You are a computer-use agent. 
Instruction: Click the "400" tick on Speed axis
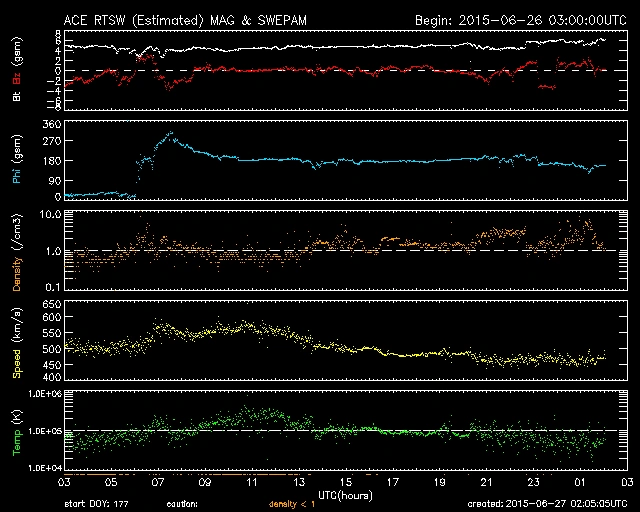[52, 377]
